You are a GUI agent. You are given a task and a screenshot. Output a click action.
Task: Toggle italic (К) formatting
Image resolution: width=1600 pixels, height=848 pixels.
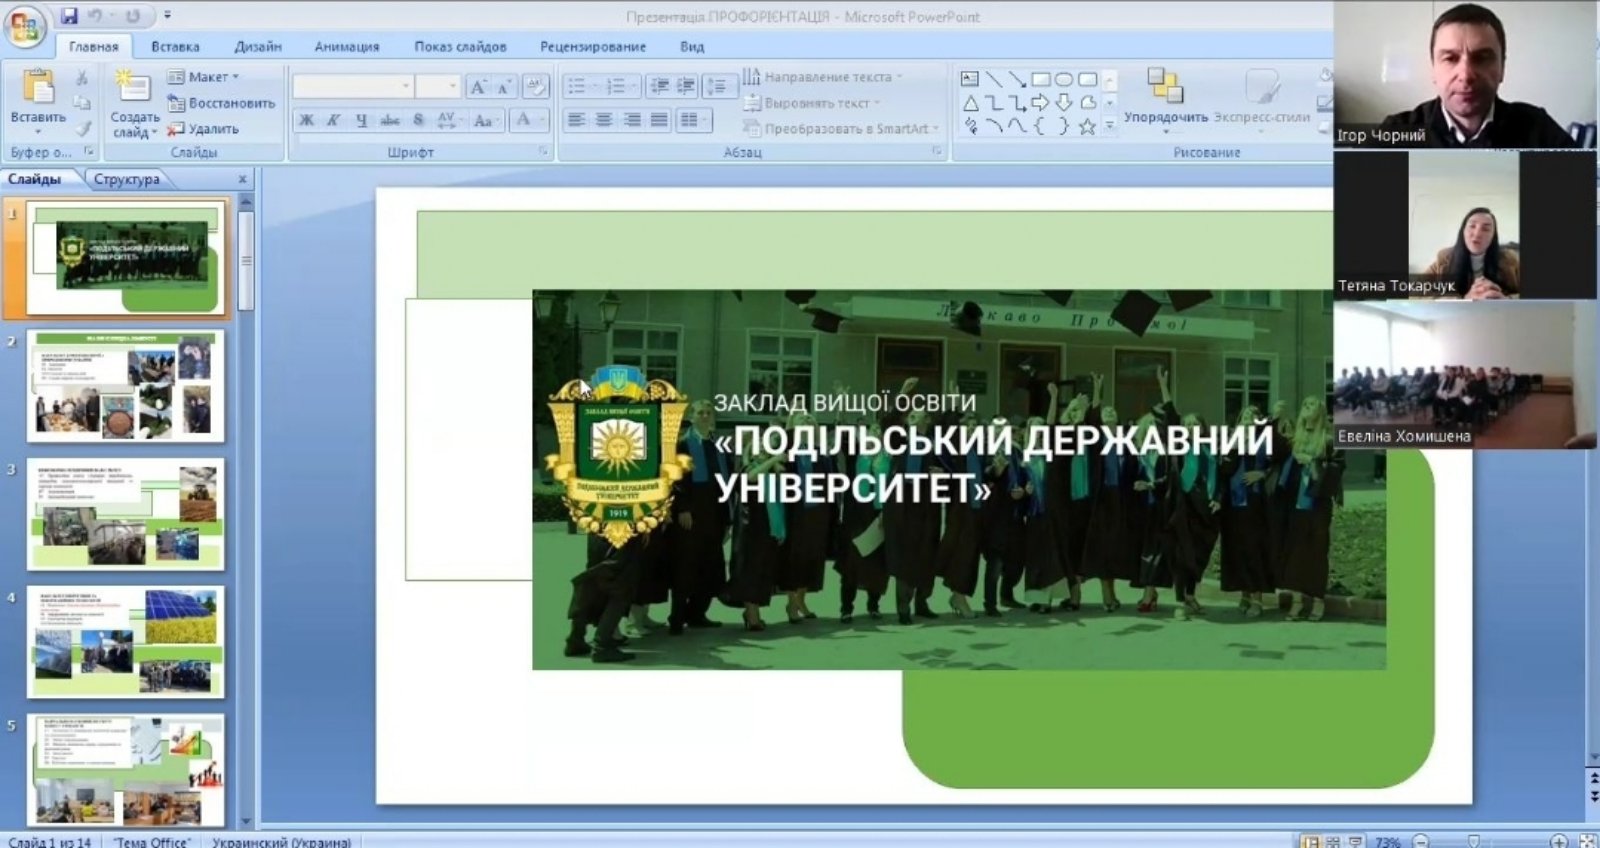(334, 120)
